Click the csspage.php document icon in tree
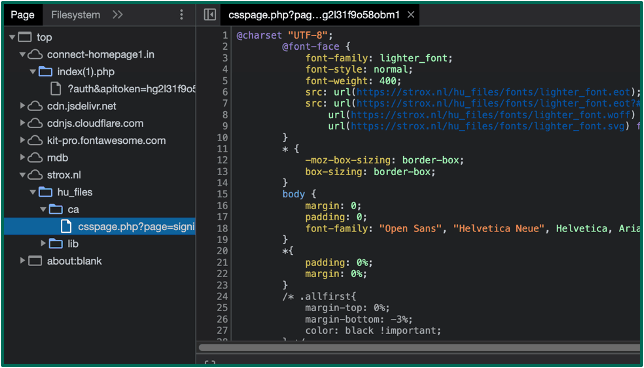The width and height of the screenshot is (644, 368). 66,227
